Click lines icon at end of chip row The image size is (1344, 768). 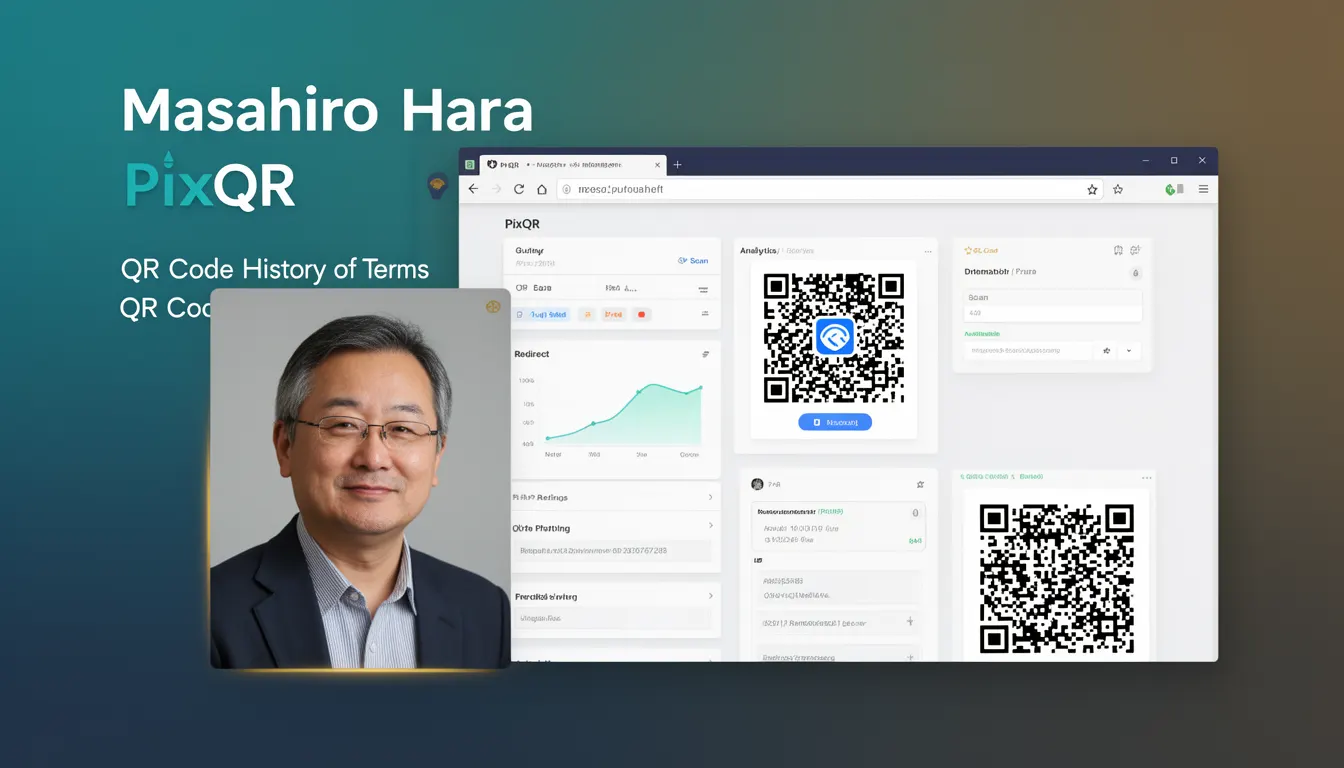pos(705,314)
